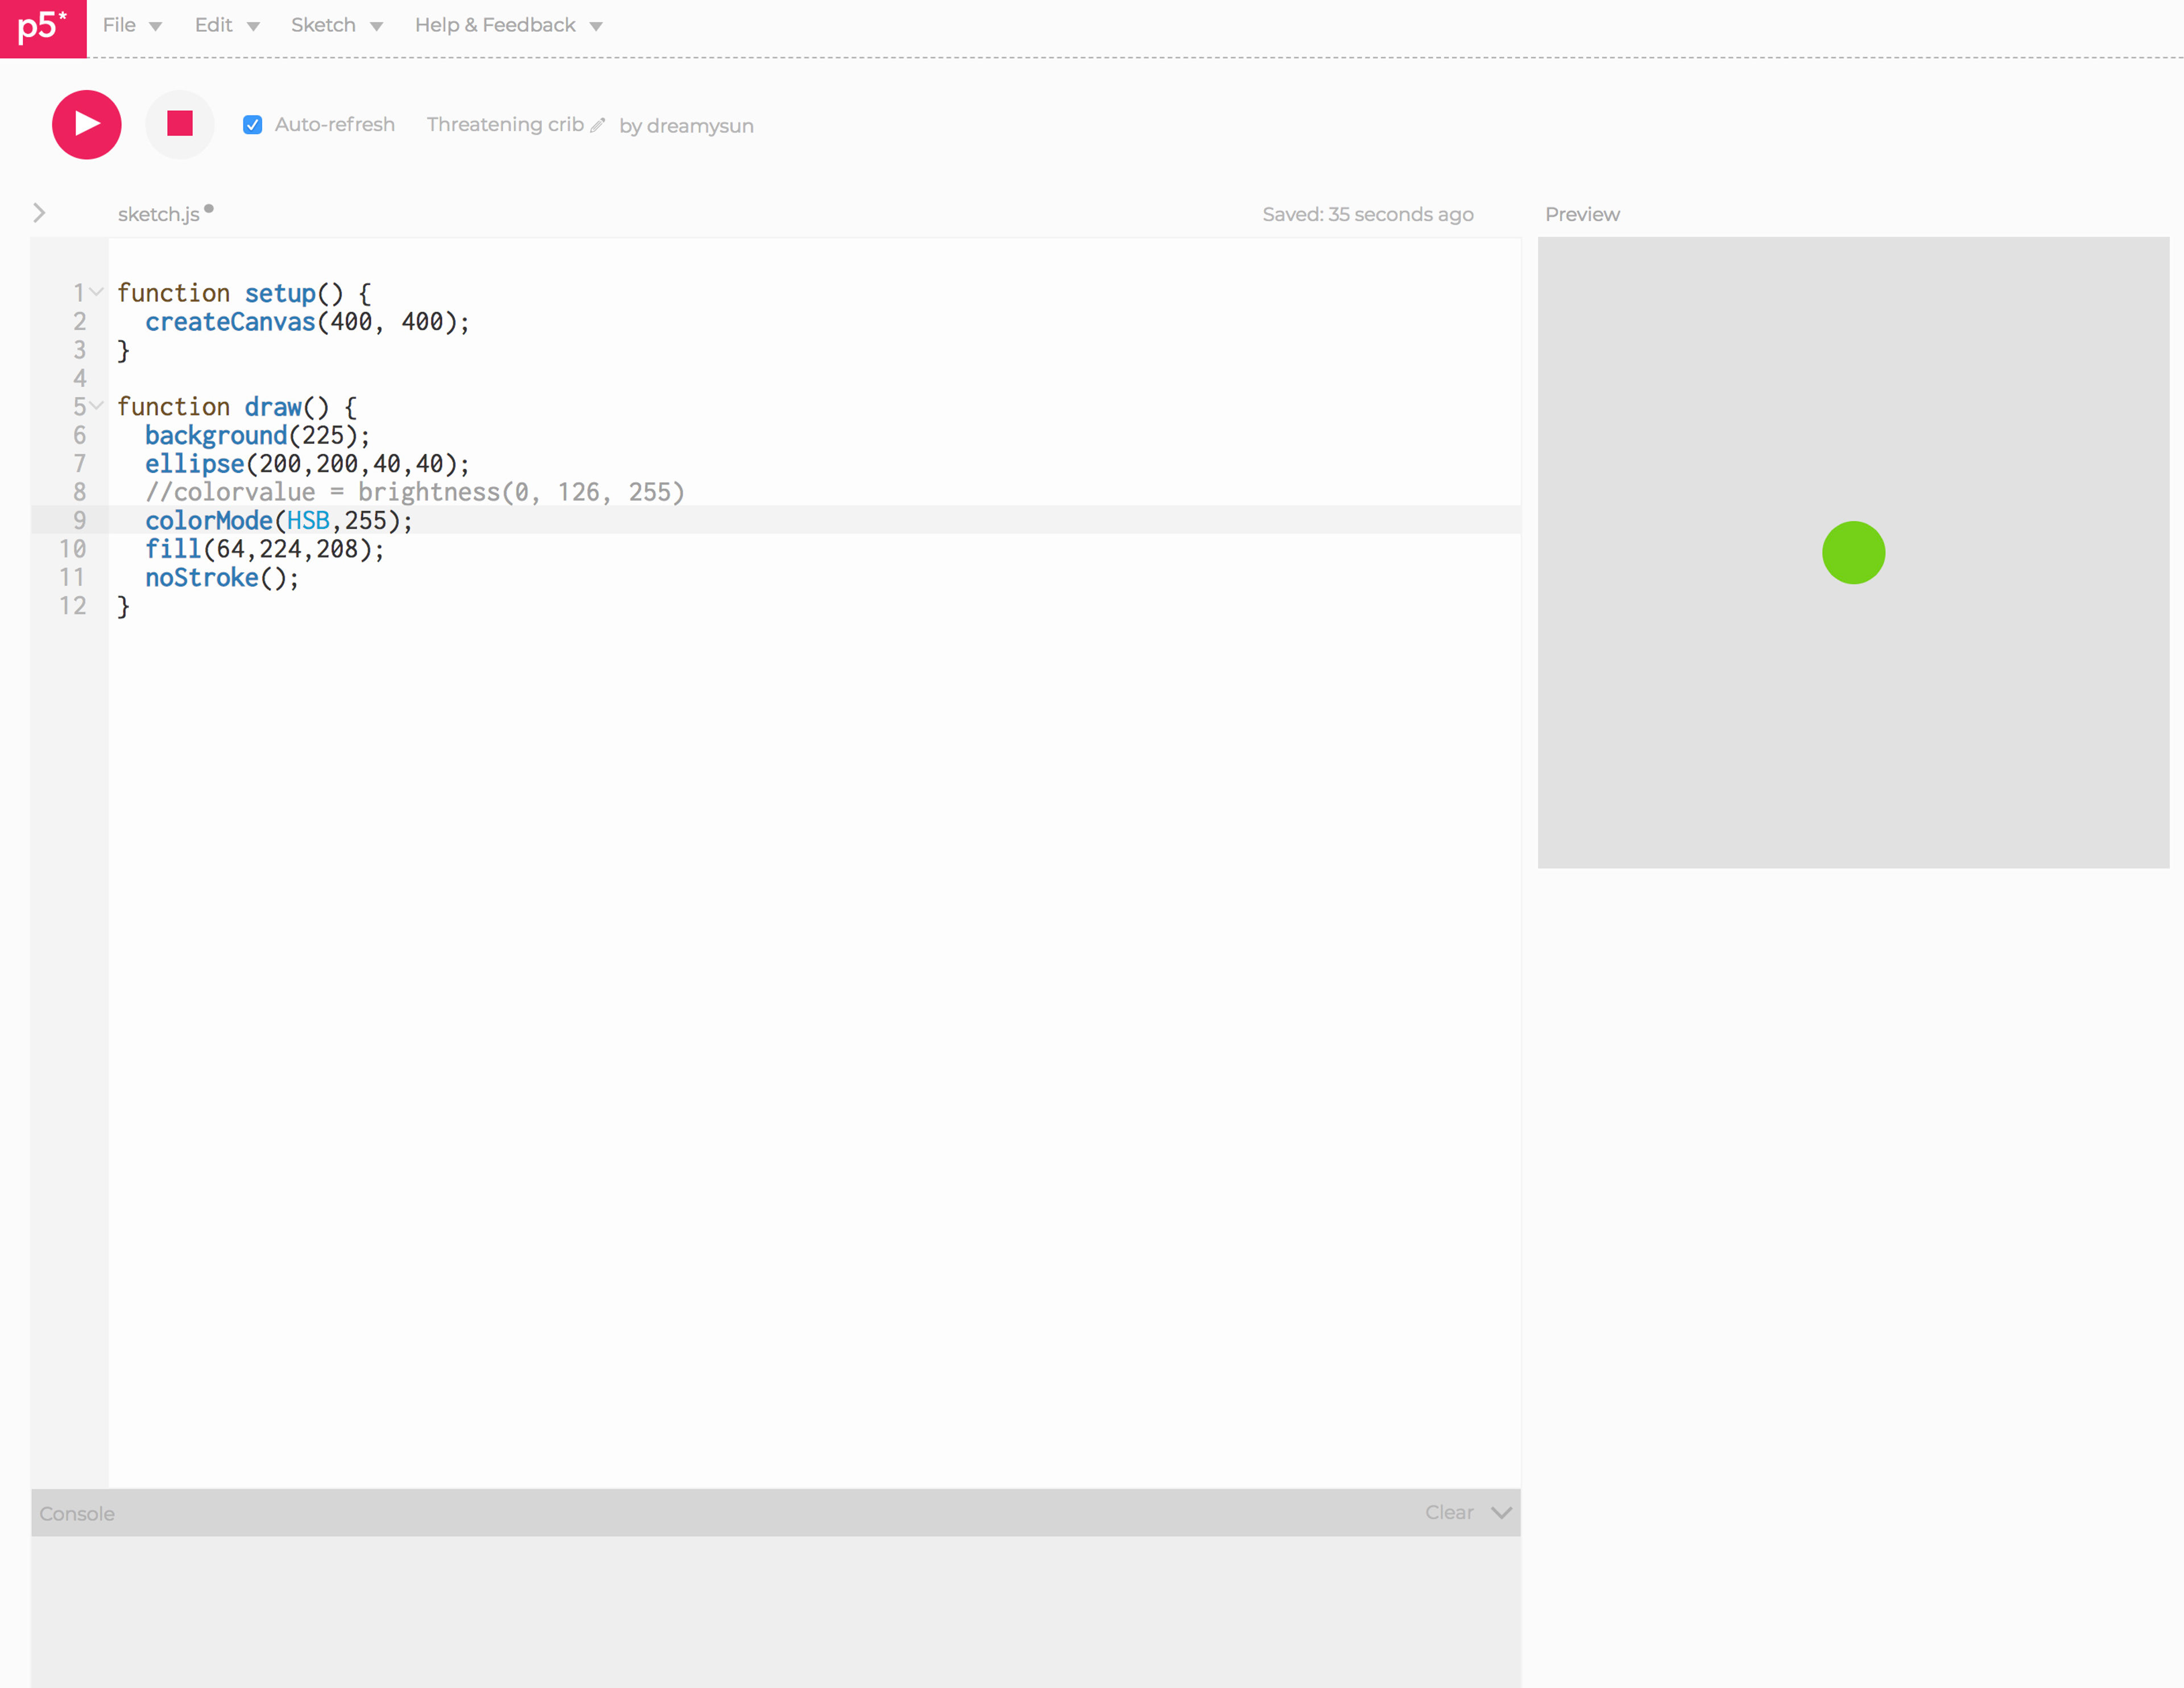2184x1688 pixels.
Task: Collapse the console with chevron
Action: 1501,1512
